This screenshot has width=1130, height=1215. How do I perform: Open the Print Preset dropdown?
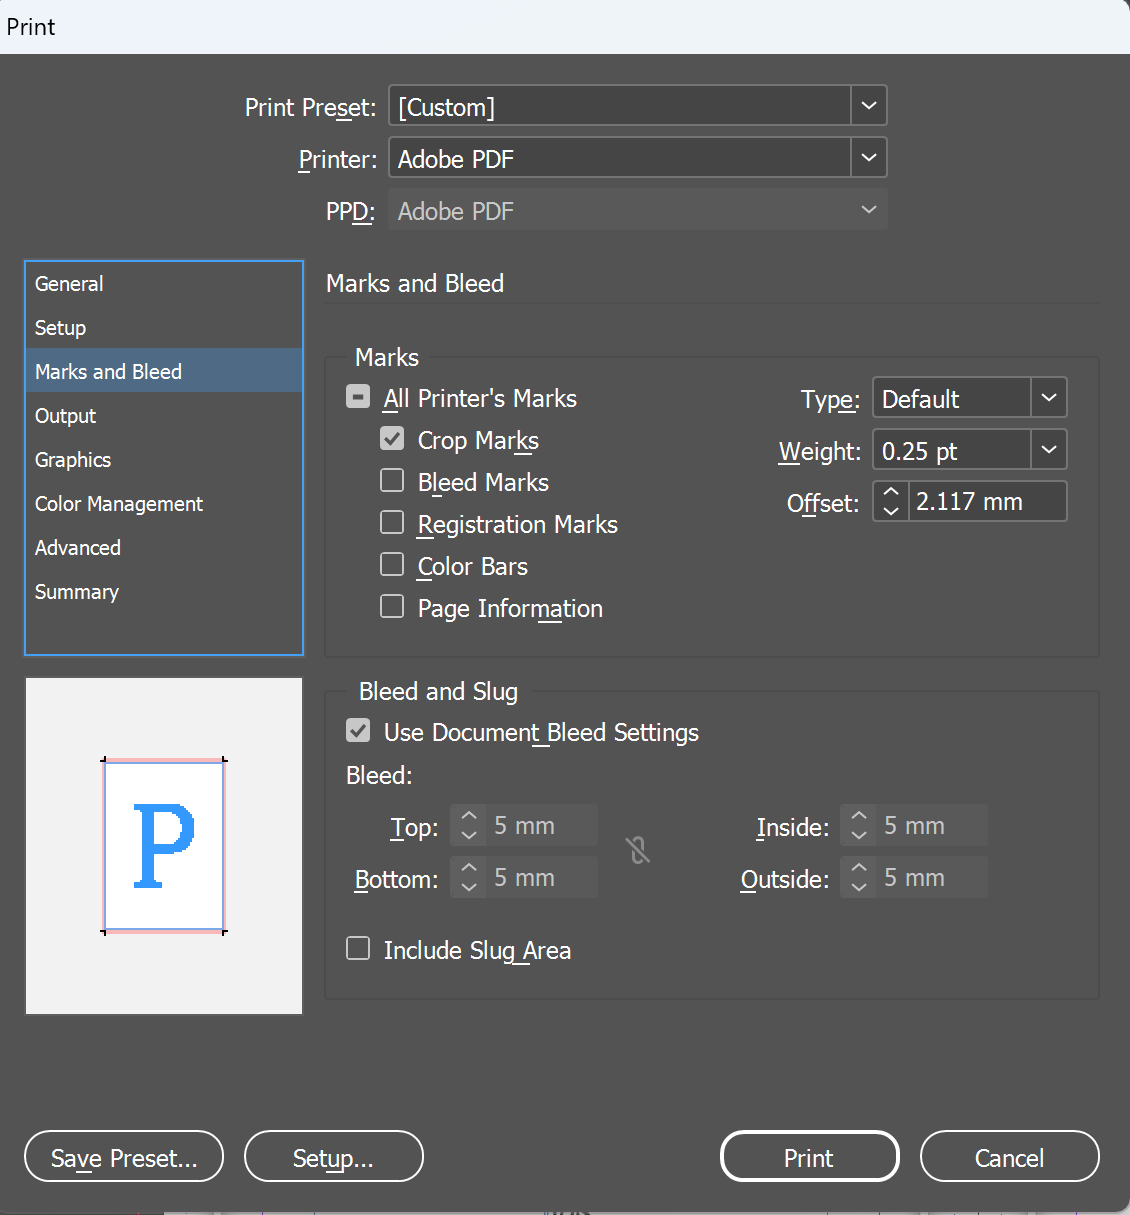tap(868, 106)
